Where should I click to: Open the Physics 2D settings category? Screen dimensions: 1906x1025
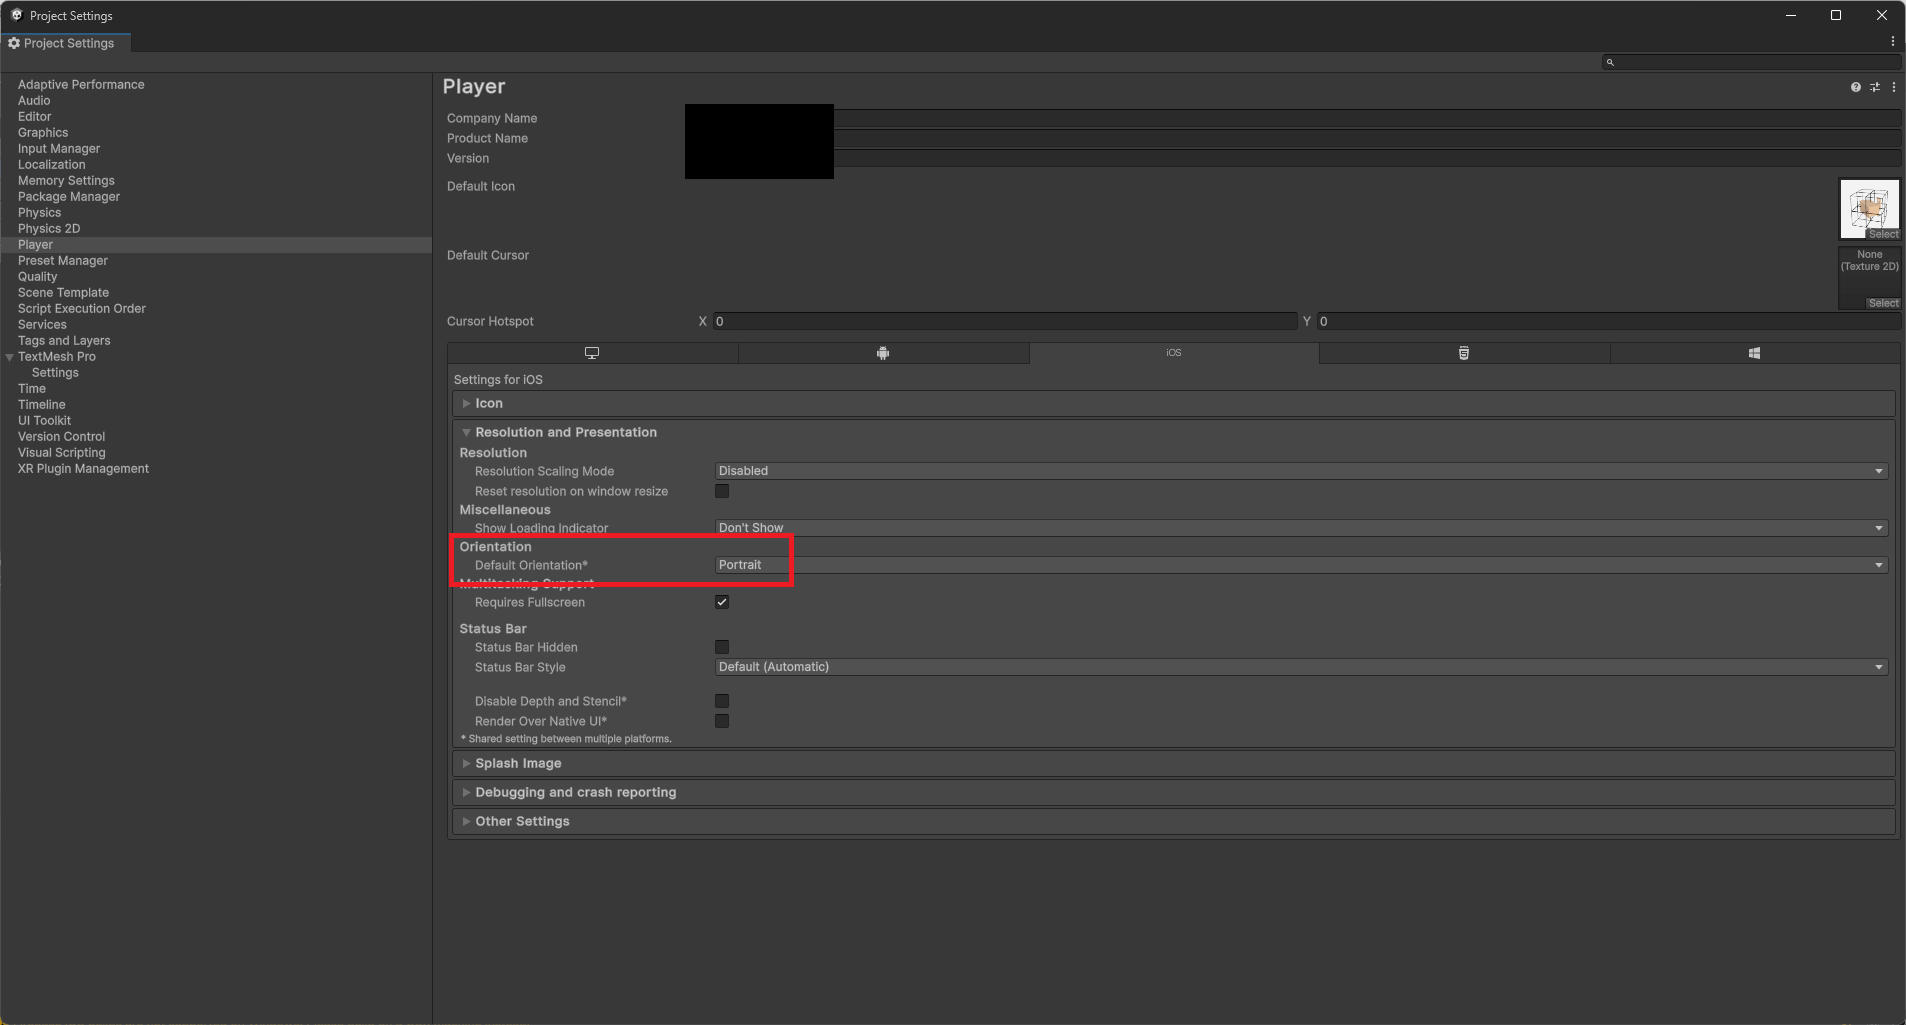point(49,228)
